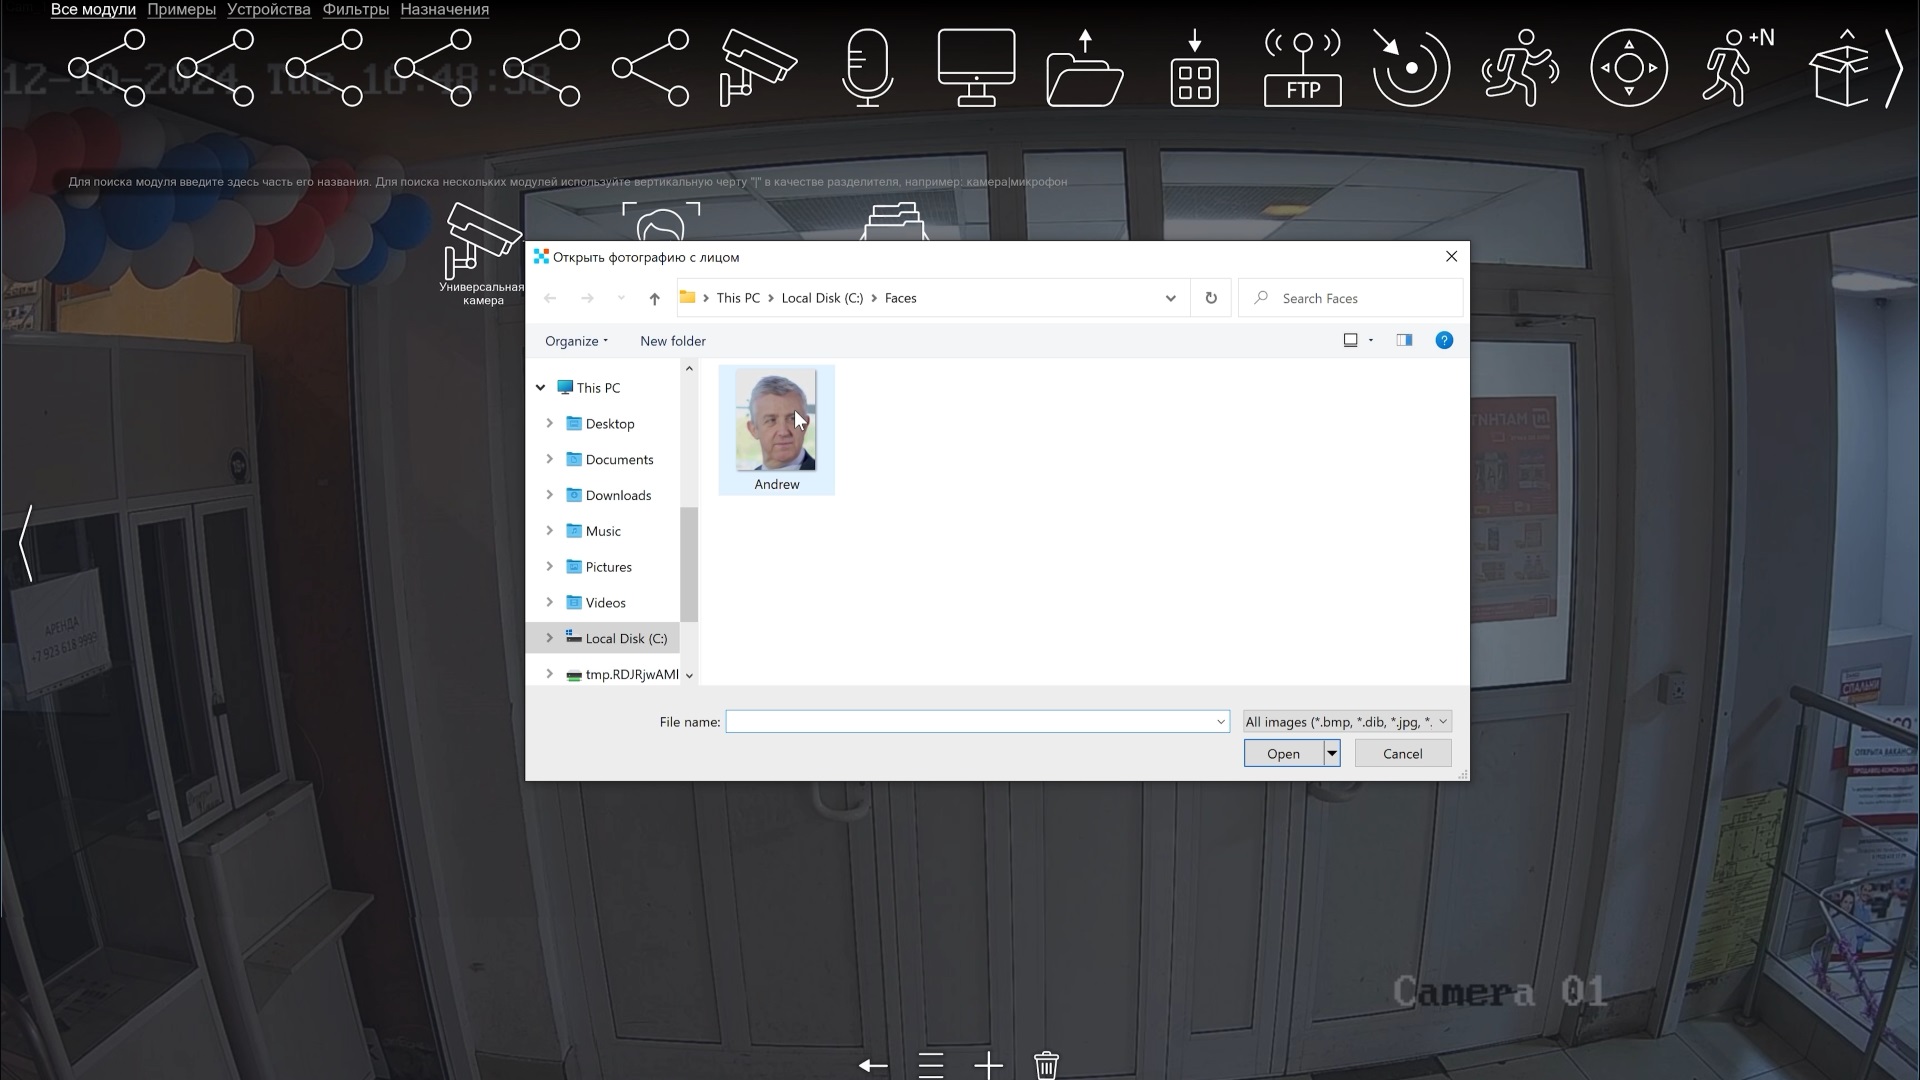Select the folder upload module icon
The height and width of the screenshot is (1080, 1920).
click(1085, 68)
